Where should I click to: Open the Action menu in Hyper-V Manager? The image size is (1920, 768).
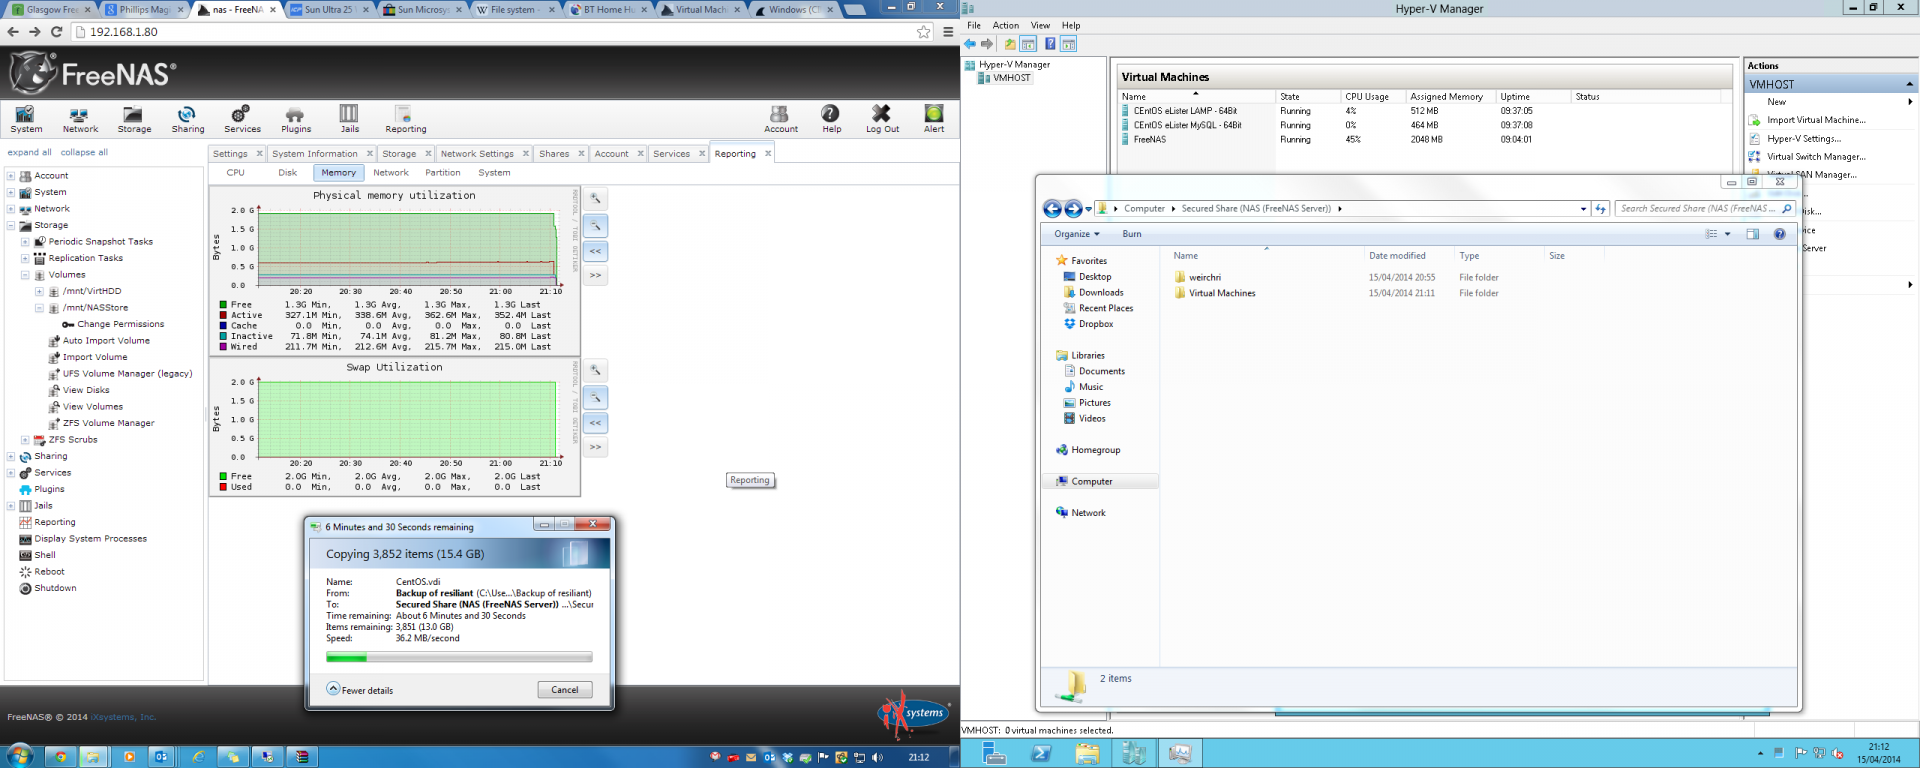point(1006,26)
